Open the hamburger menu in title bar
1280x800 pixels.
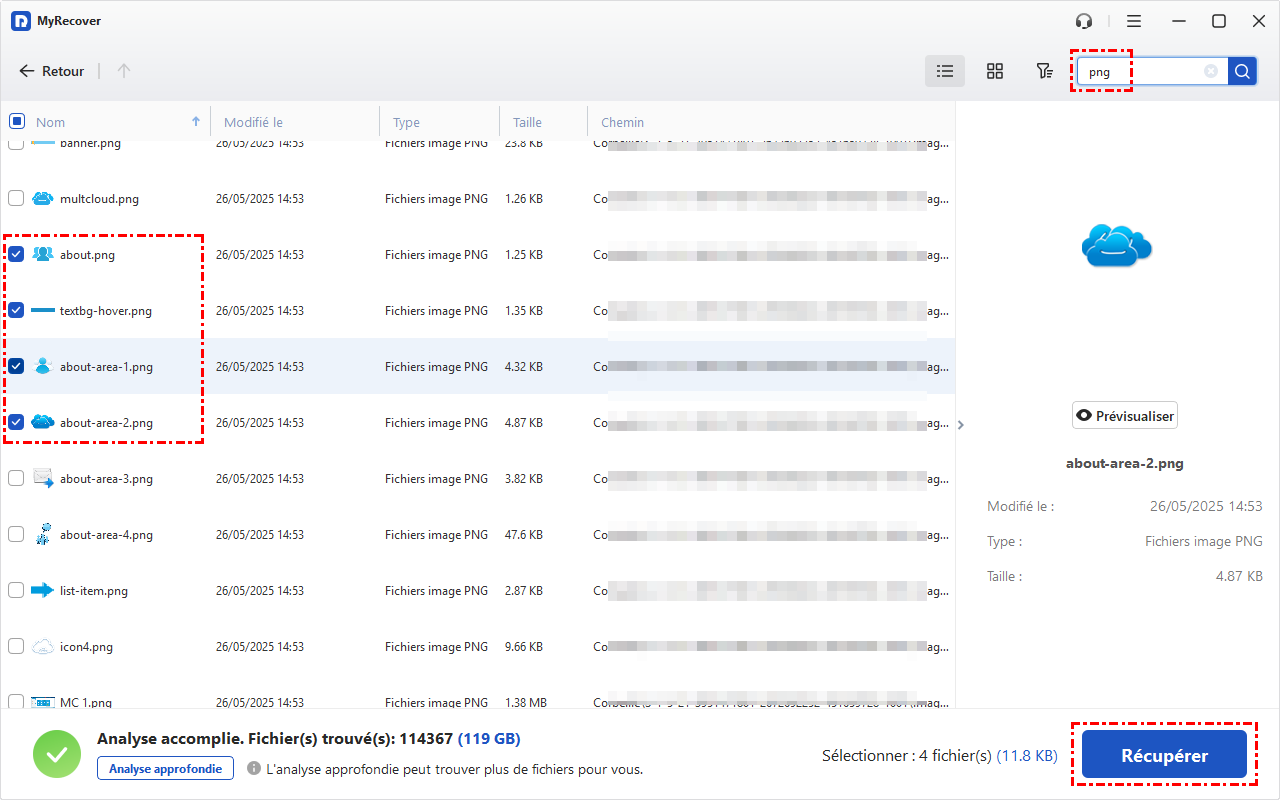coord(1134,21)
